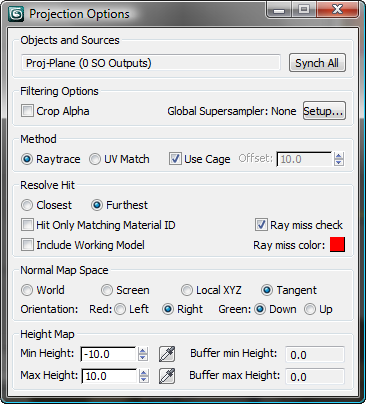Select the UV Match method

point(95,159)
